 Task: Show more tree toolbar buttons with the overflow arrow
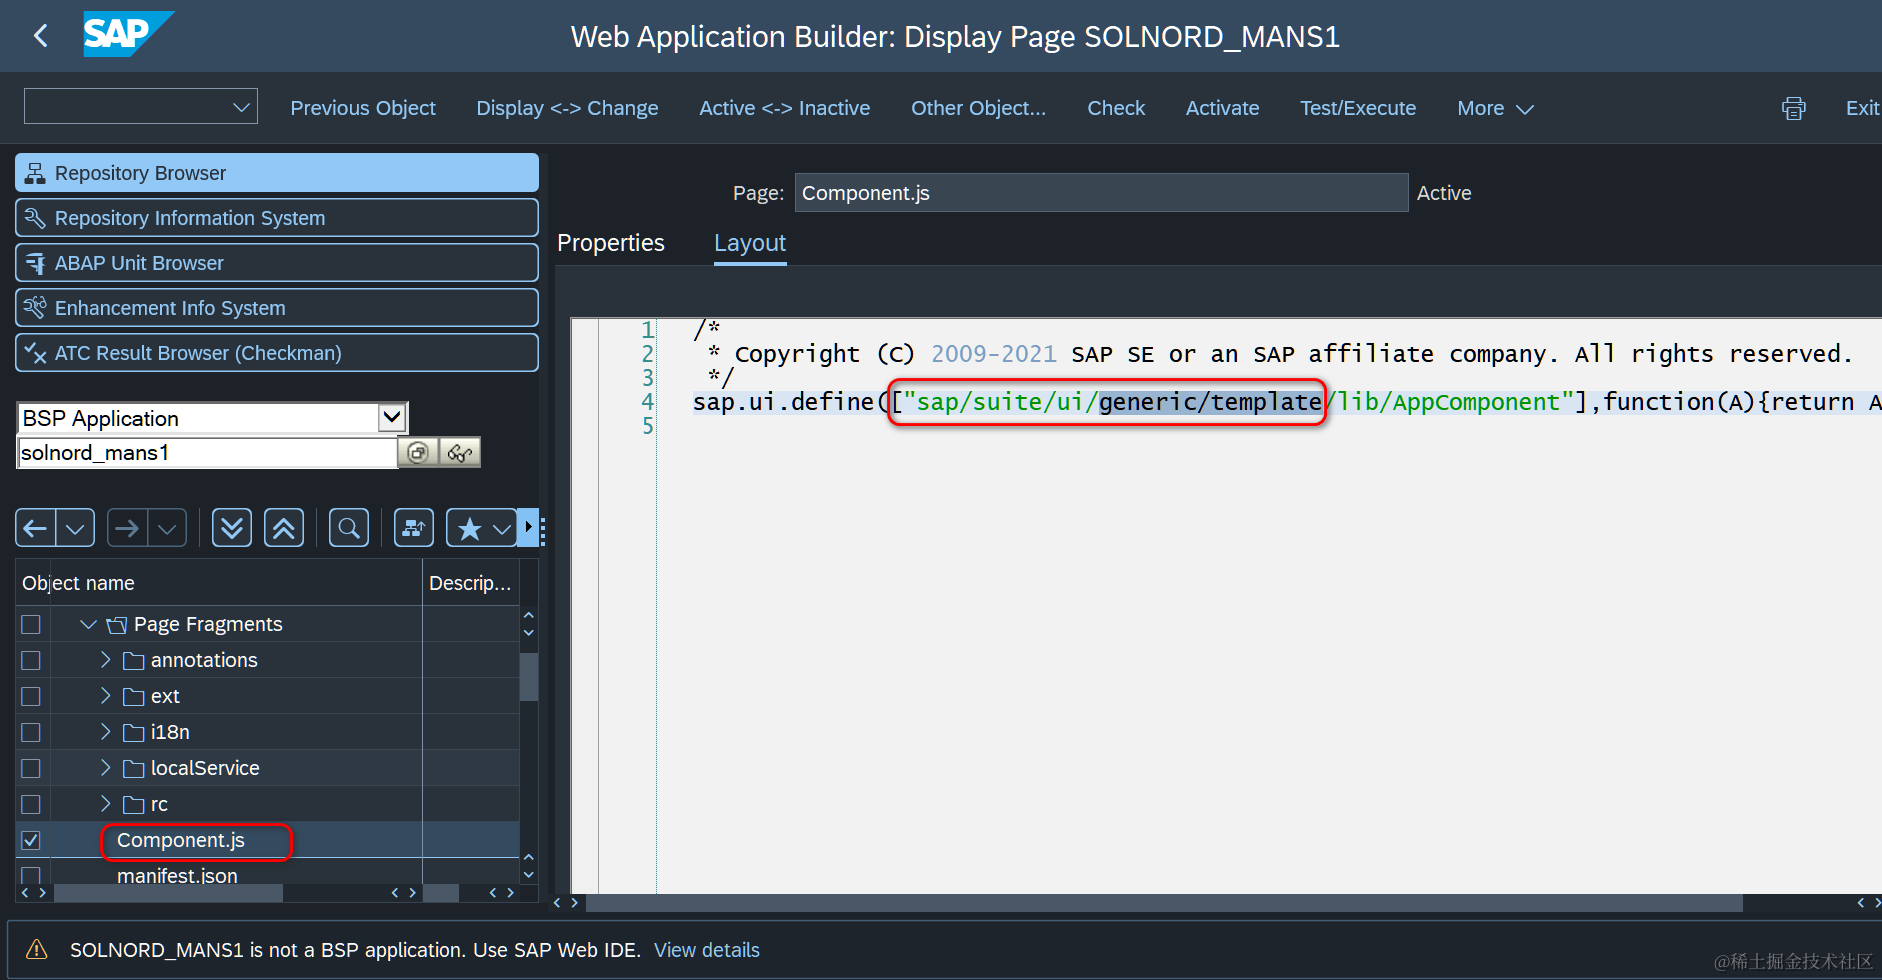pos(529,527)
